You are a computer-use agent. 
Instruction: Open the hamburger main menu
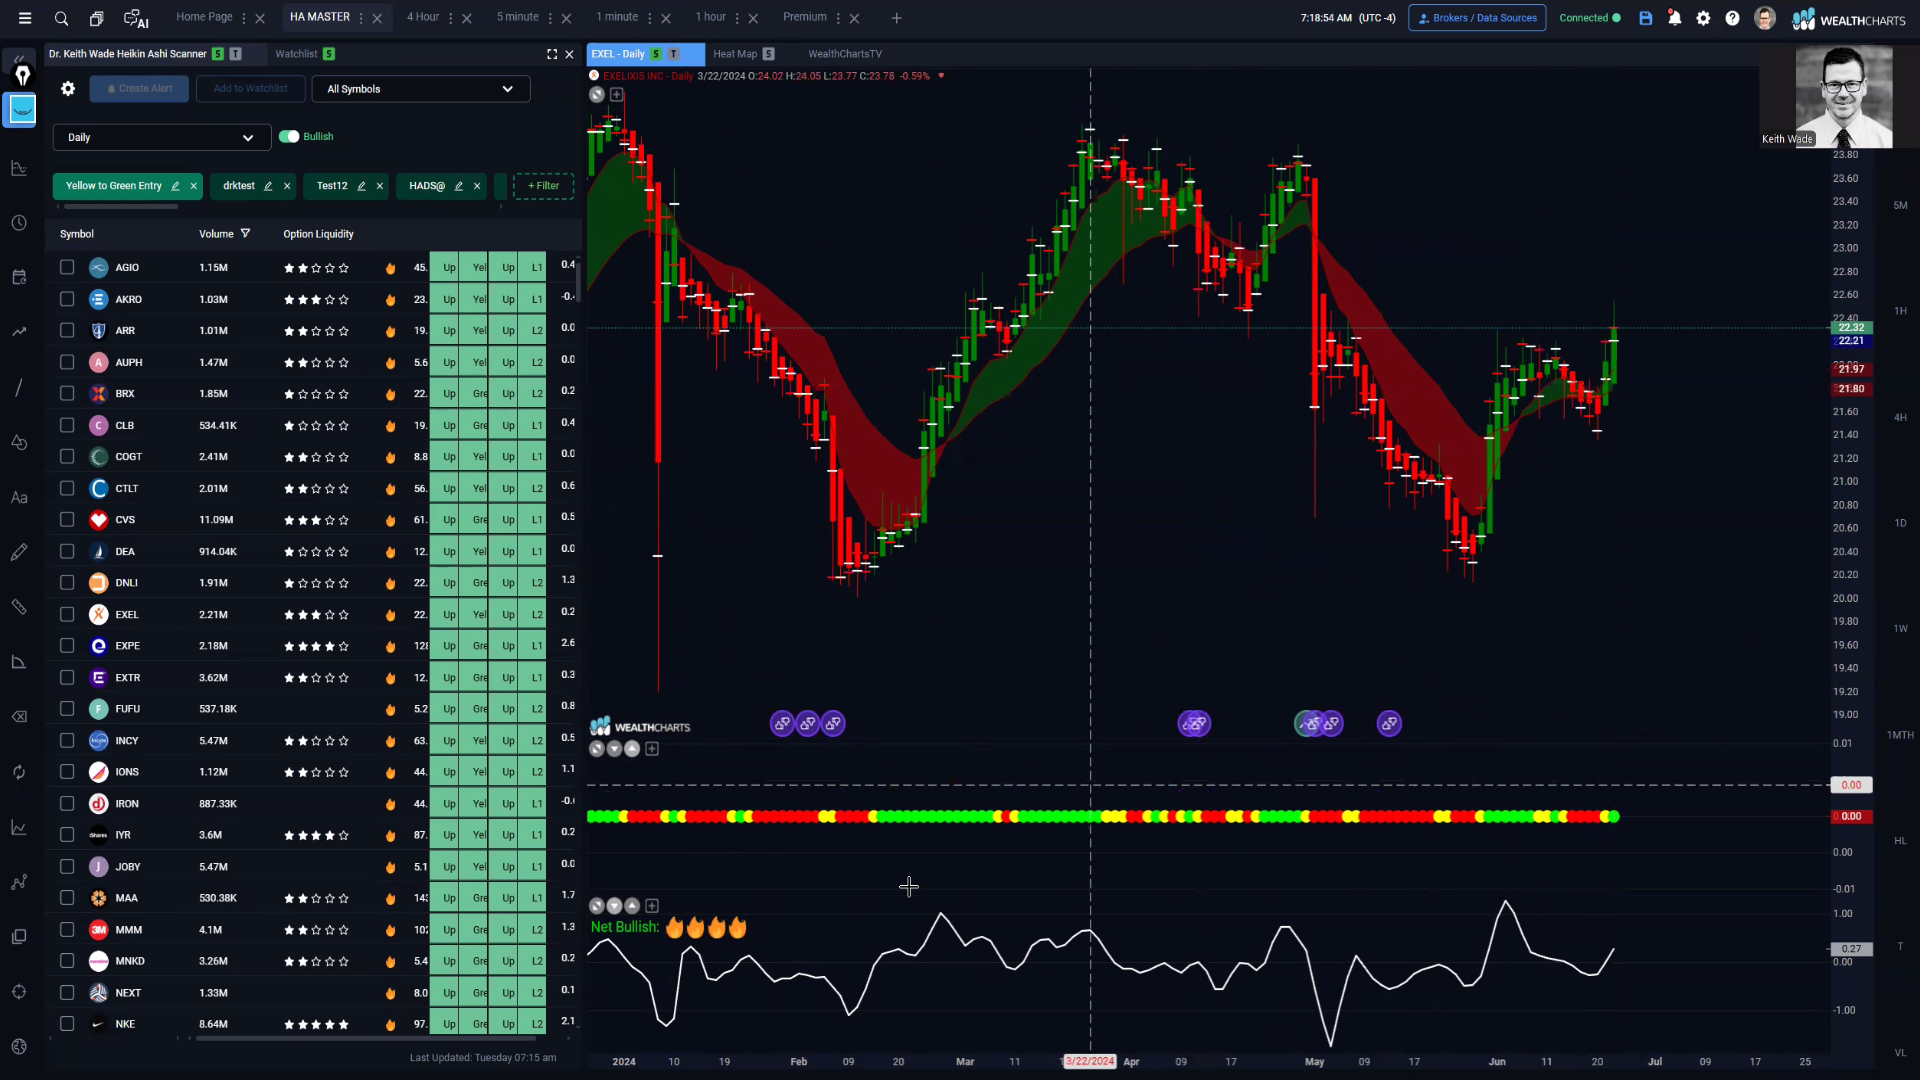pos(25,18)
